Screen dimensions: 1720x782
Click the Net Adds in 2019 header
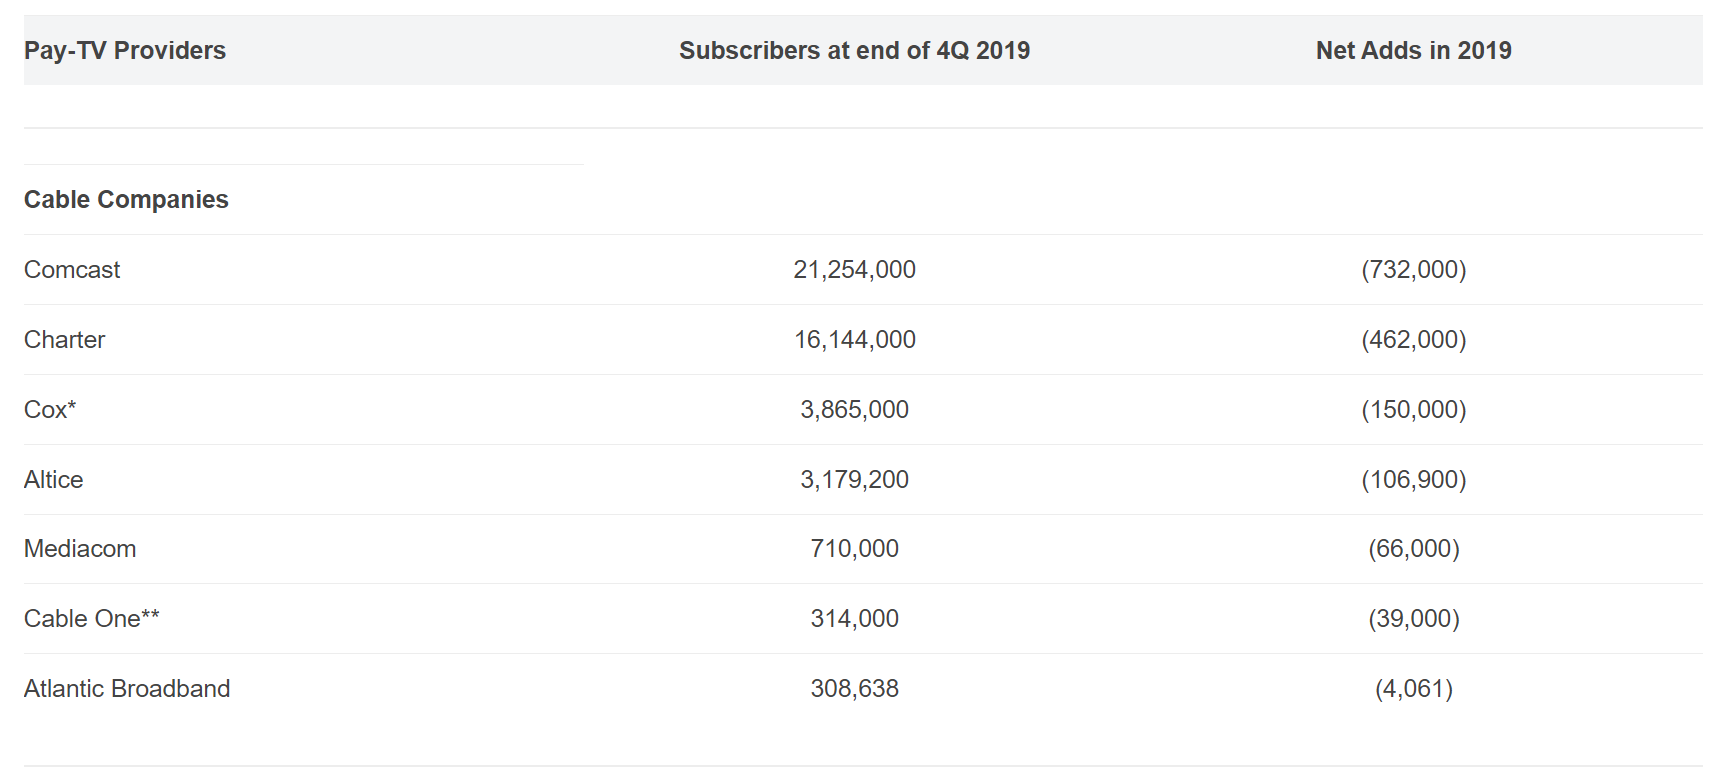(1412, 51)
